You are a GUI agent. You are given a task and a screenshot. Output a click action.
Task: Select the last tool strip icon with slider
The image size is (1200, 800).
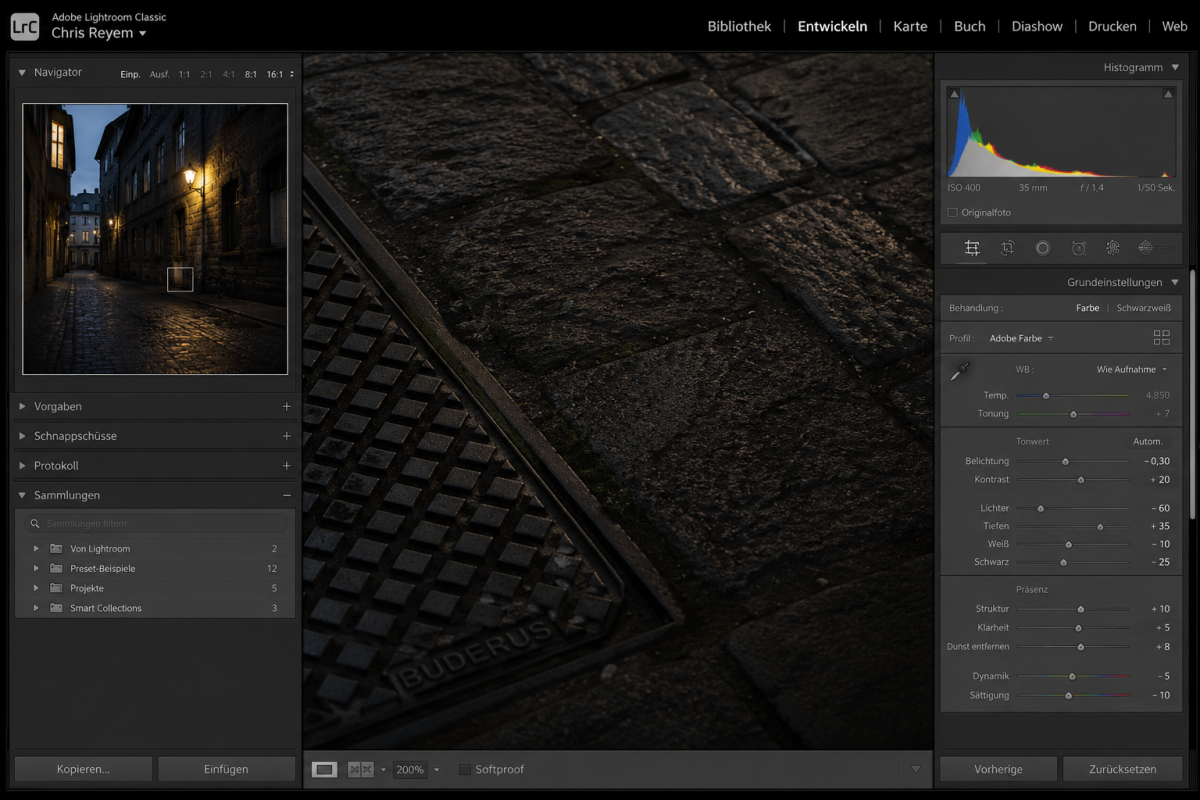1146,248
